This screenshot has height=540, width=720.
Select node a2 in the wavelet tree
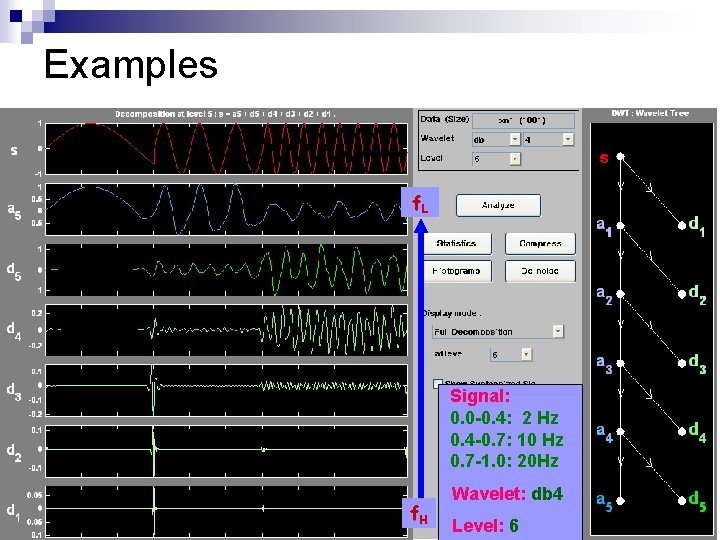click(x=620, y=294)
